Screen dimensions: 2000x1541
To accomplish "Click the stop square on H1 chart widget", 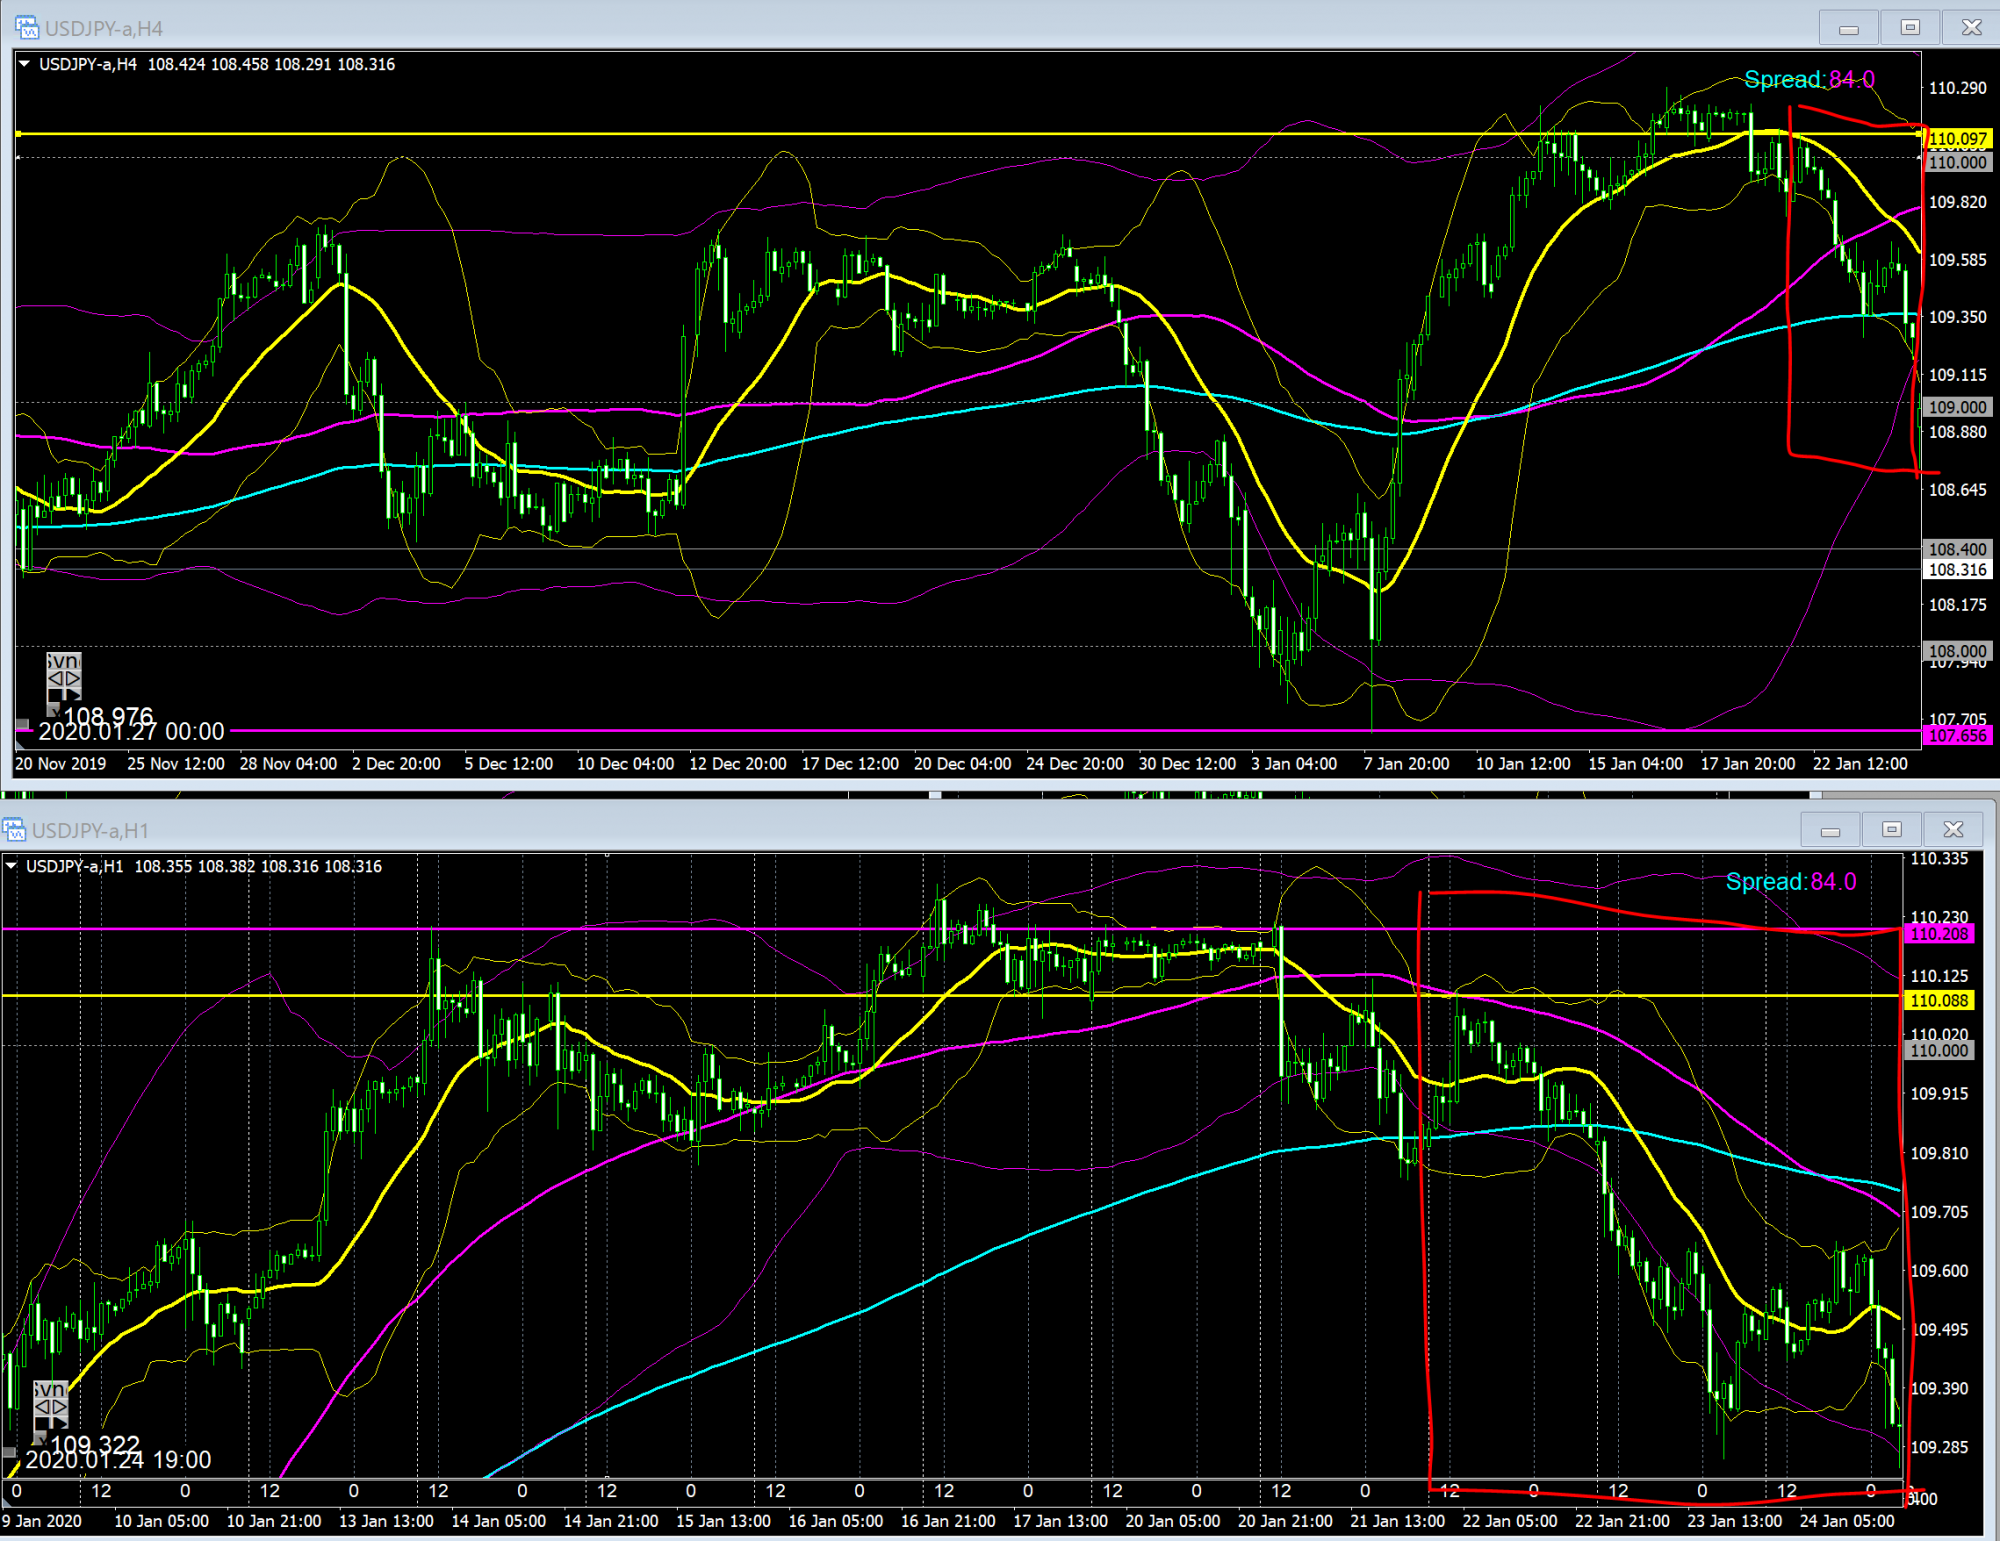I will (42, 1422).
